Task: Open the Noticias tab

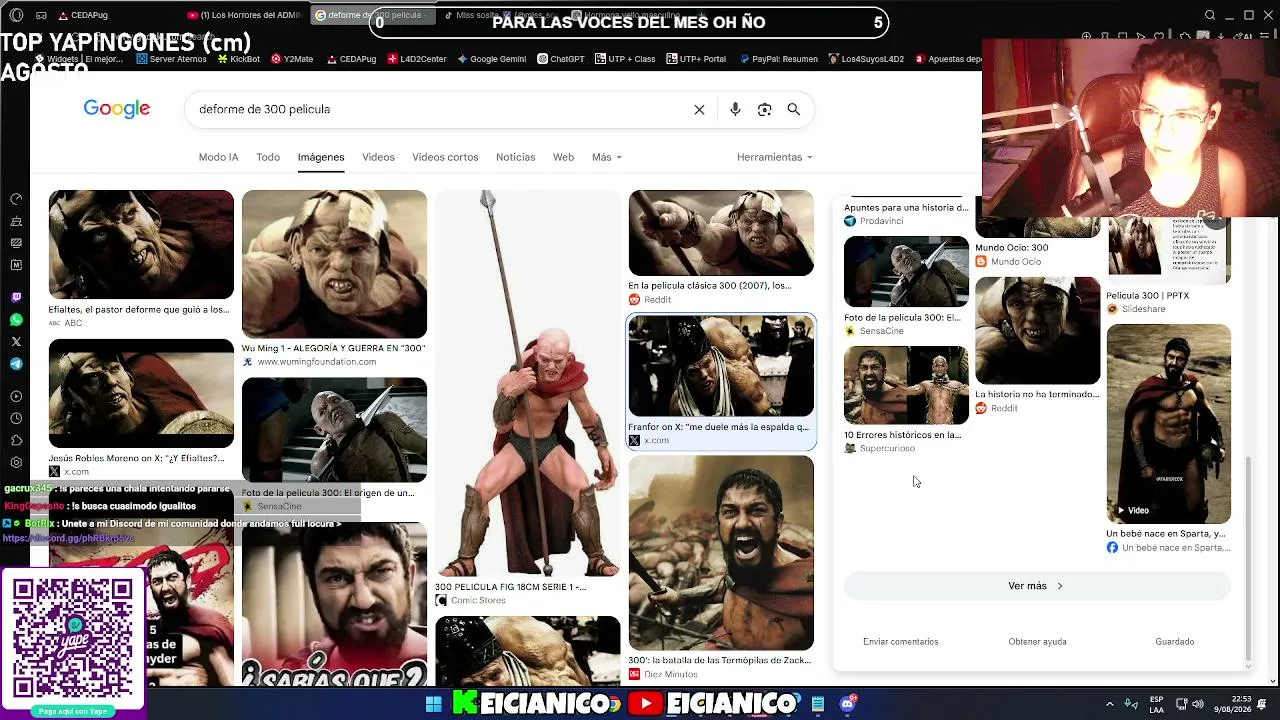Action: tap(516, 157)
